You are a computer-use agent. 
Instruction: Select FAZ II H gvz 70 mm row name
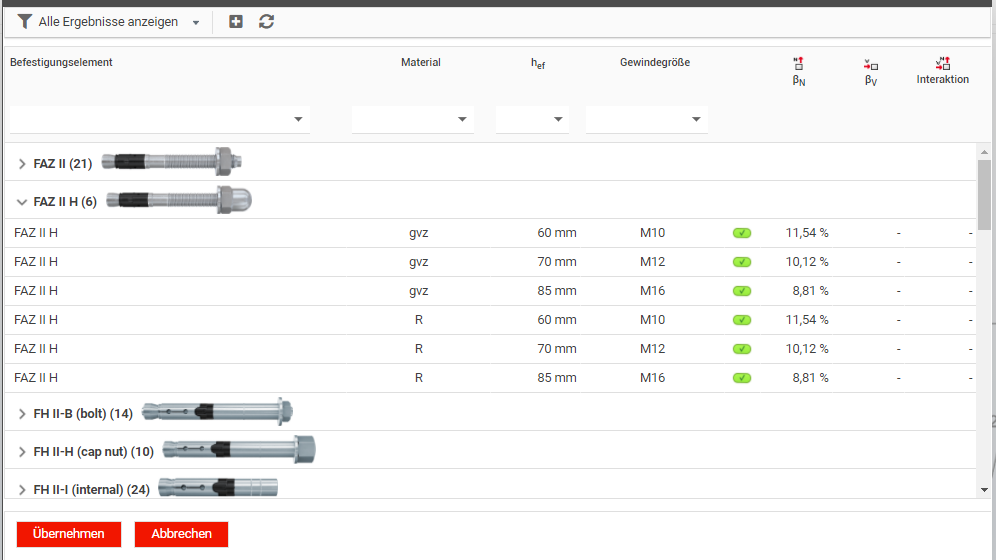click(x=36, y=262)
